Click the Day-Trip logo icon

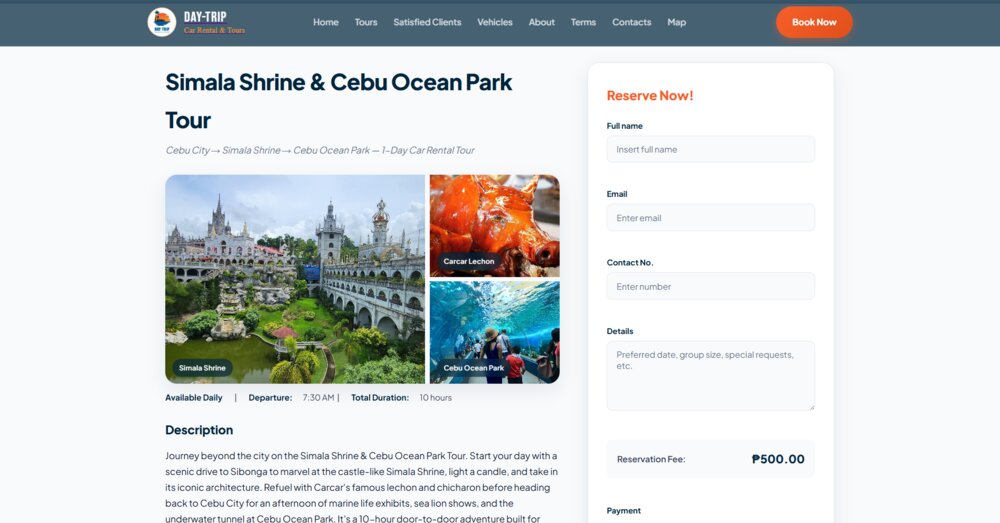(162, 22)
